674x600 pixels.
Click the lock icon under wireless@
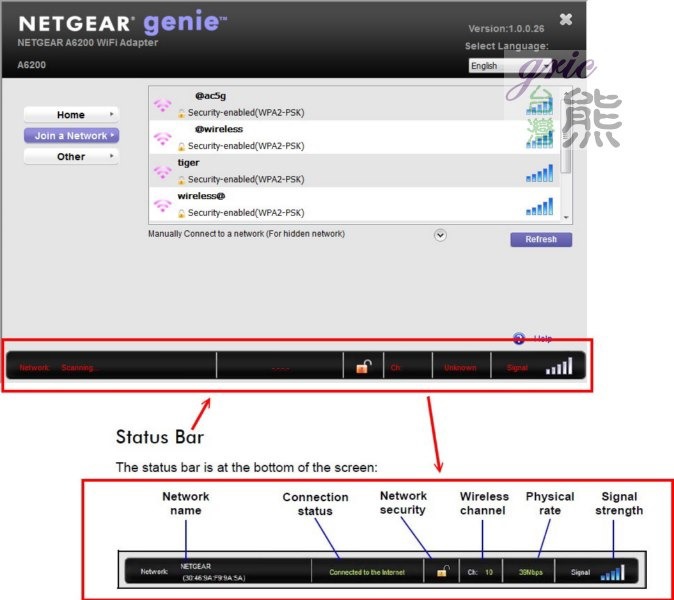[x=181, y=214]
